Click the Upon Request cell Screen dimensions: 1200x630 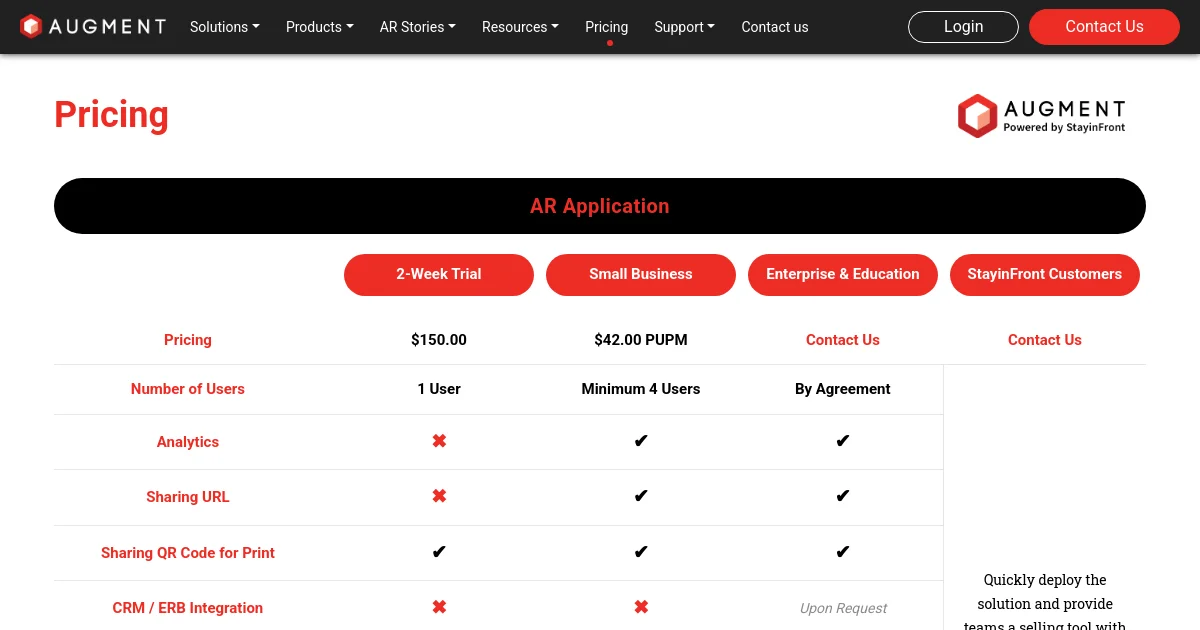tap(843, 608)
